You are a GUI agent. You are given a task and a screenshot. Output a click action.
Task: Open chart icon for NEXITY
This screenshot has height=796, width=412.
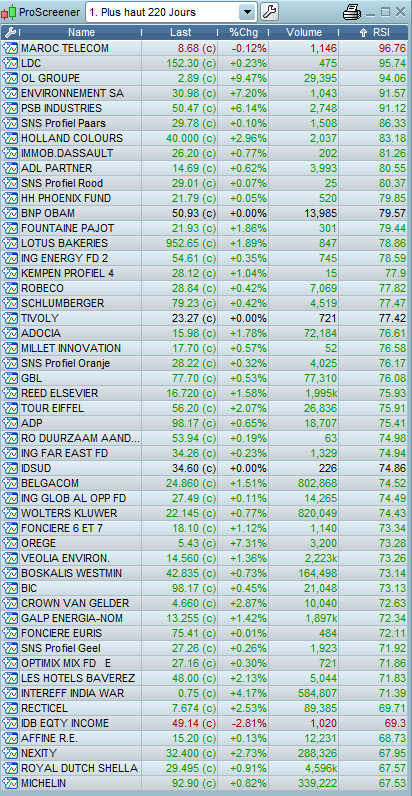click(x=10, y=753)
